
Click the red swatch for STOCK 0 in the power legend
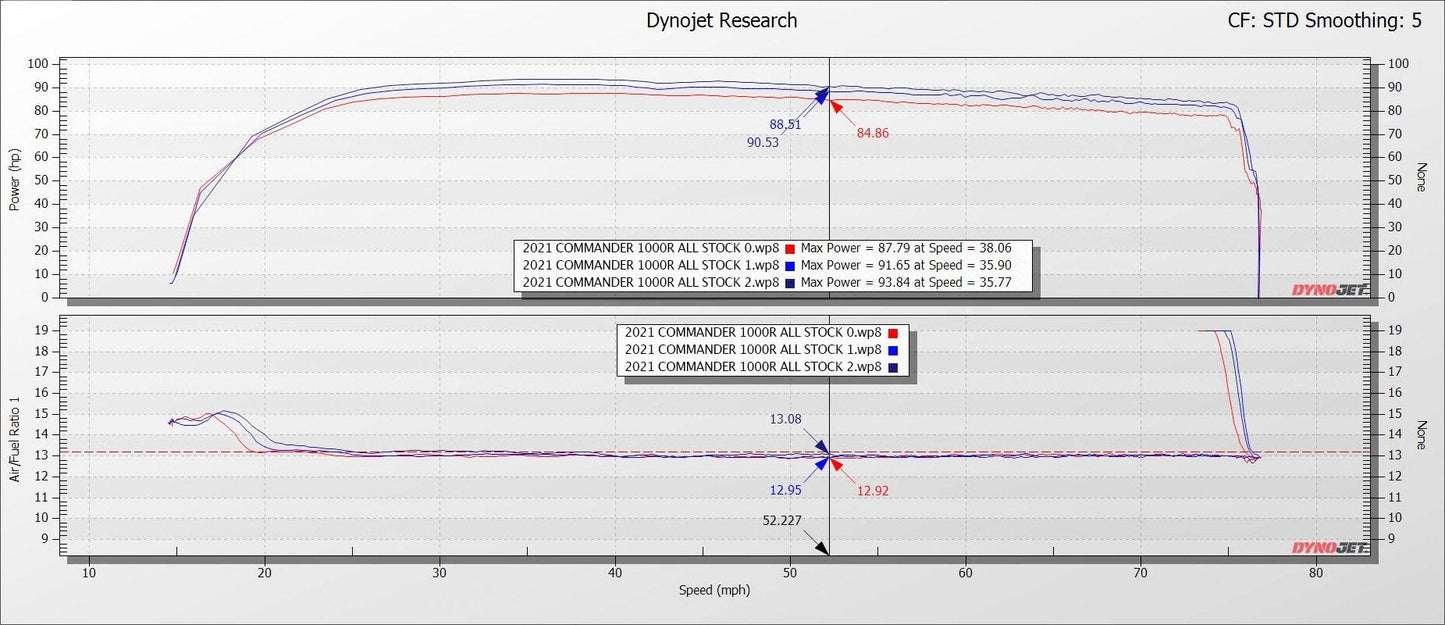(789, 248)
